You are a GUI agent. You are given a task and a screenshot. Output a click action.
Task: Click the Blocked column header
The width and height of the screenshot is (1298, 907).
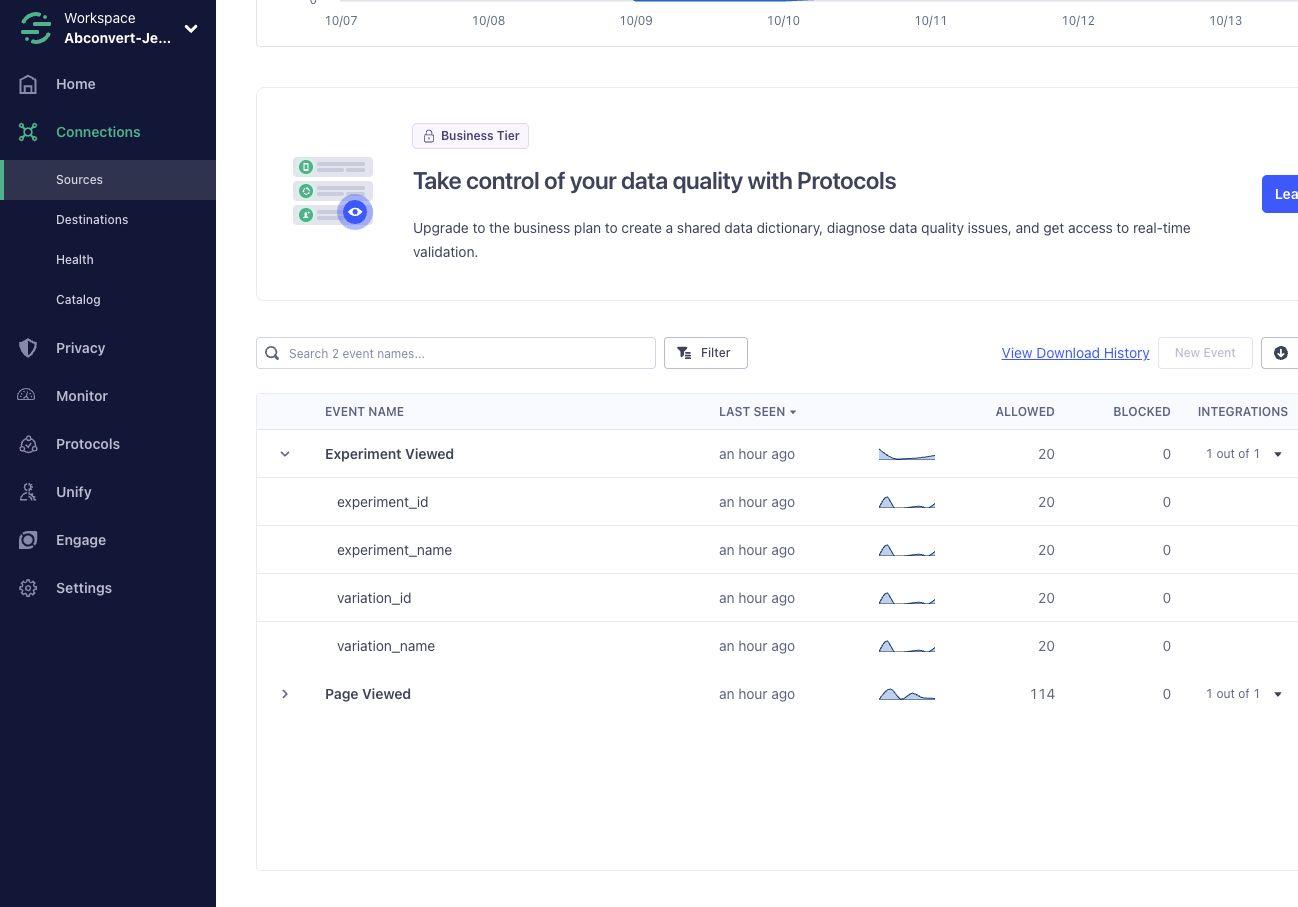tap(1142, 412)
